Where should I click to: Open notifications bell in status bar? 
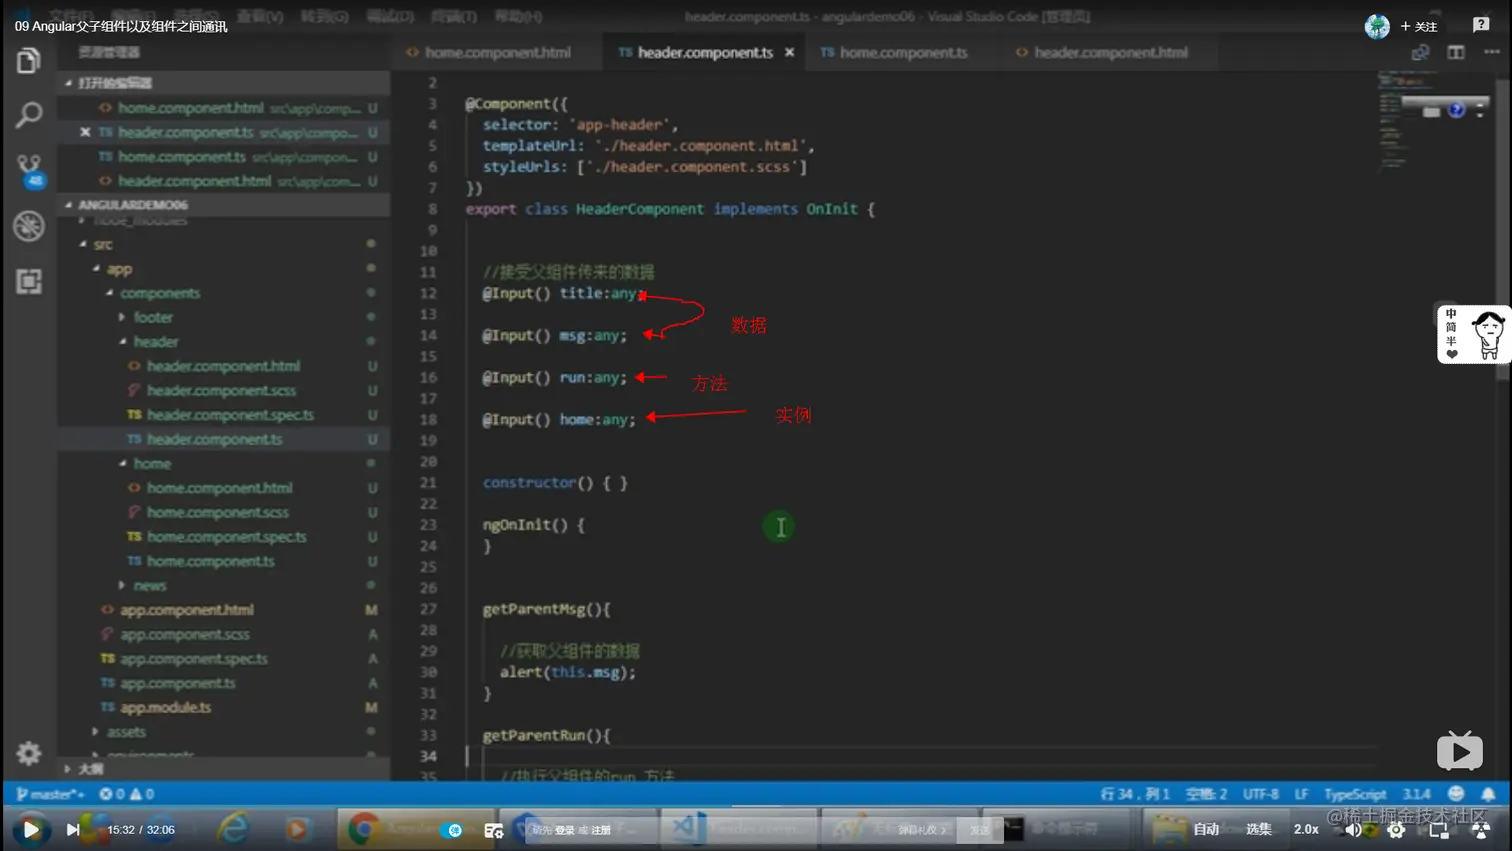pyautogui.click(x=1488, y=794)
